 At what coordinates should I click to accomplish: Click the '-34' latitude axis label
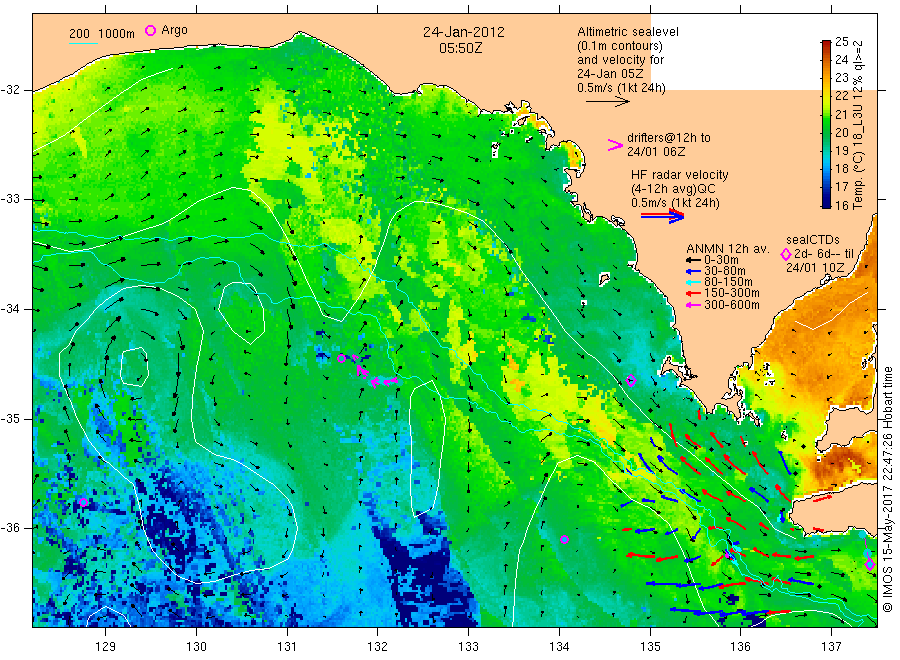(10, 309)
